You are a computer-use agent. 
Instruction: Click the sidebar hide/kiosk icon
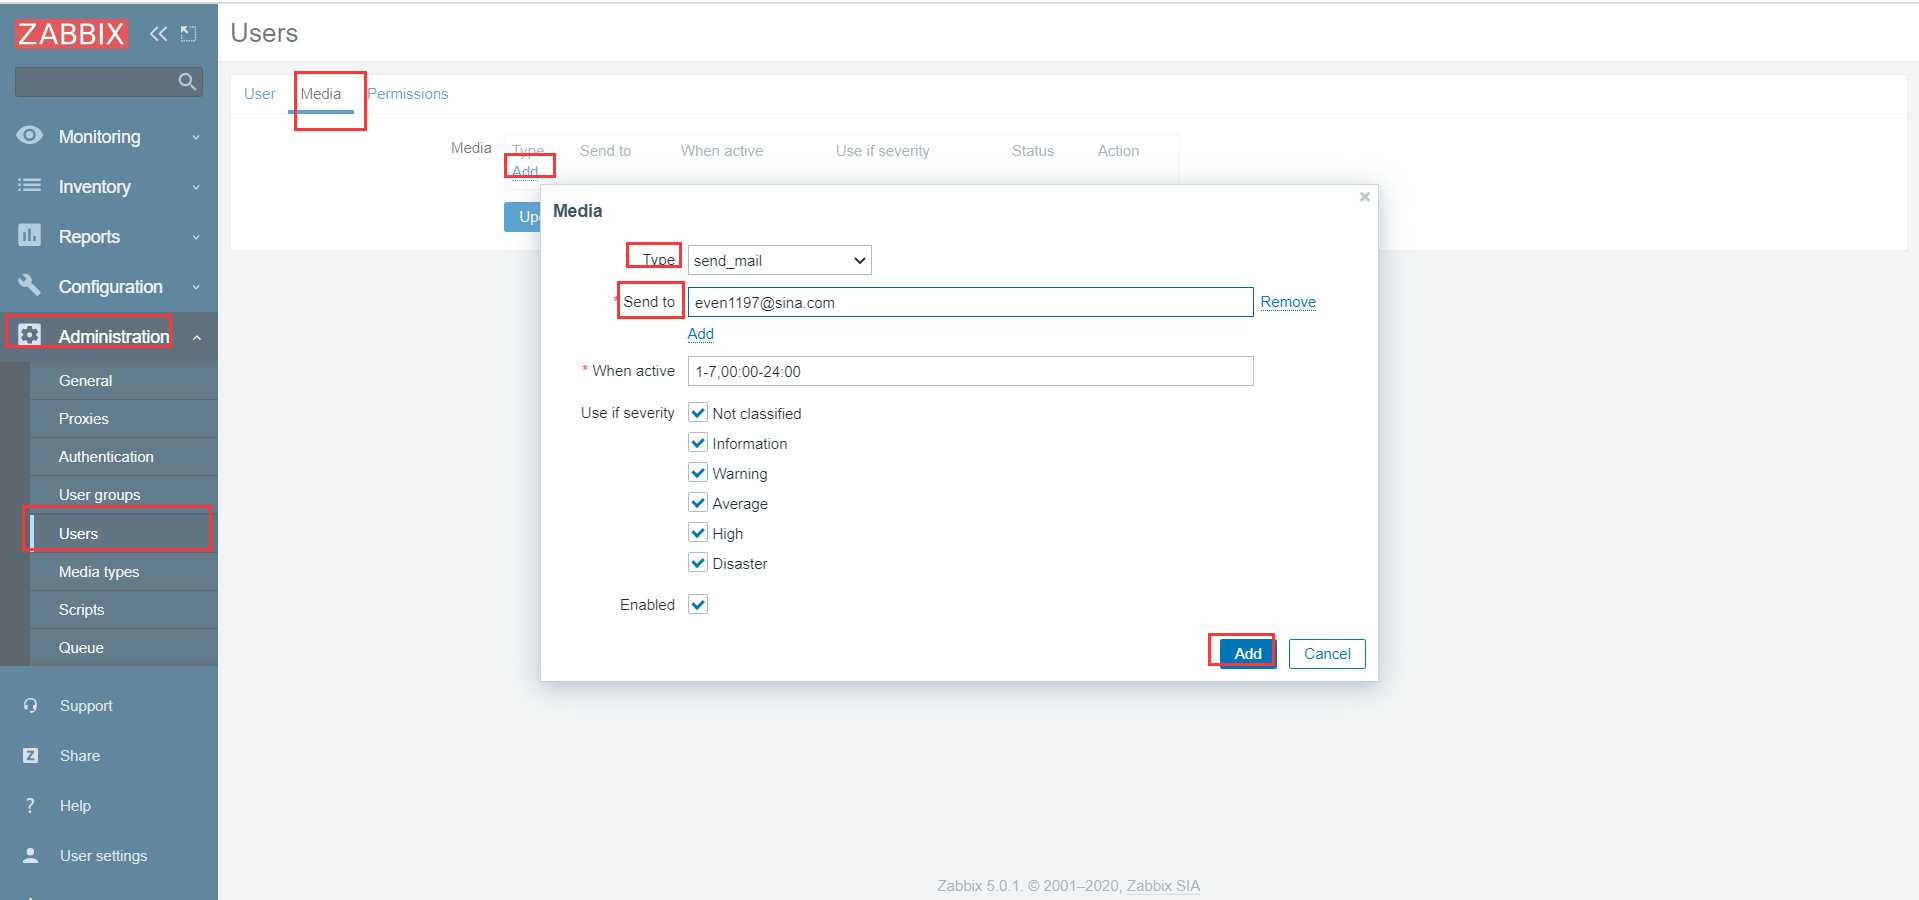188,34
